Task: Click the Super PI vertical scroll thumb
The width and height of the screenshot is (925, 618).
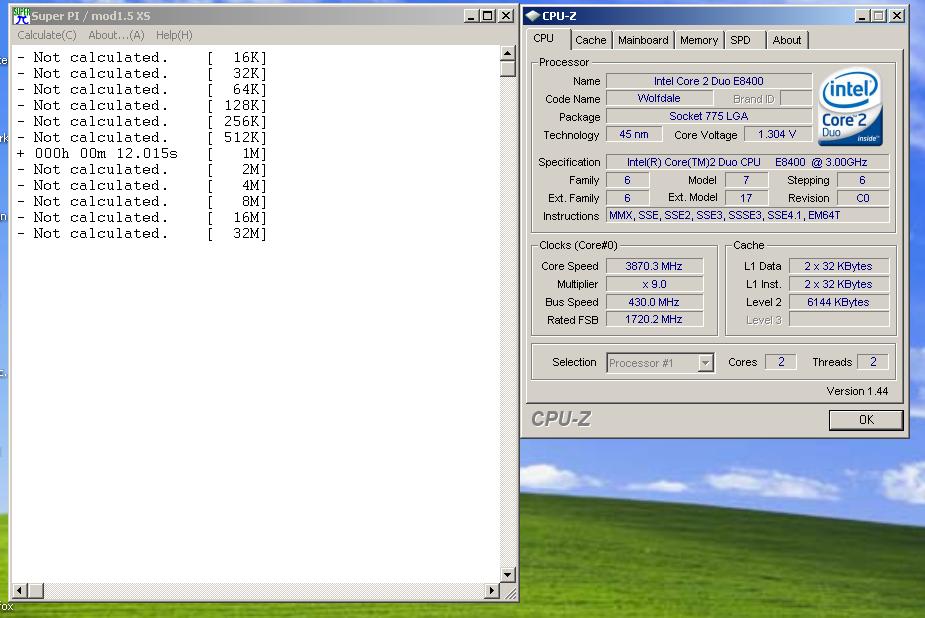Action: pyautogui.click(x=507, y=69)
